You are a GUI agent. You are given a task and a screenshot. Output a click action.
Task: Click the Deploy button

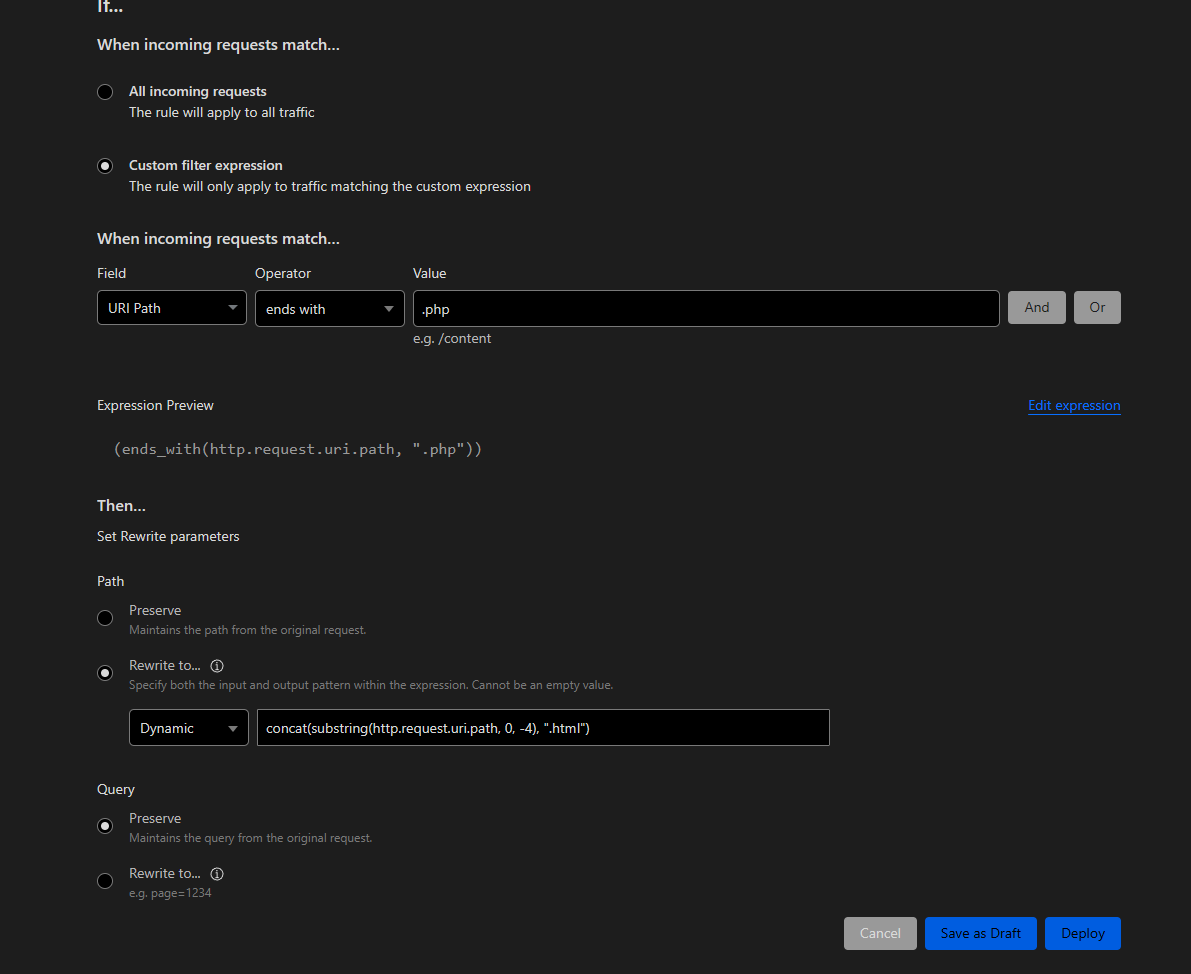pos(1082,933)
